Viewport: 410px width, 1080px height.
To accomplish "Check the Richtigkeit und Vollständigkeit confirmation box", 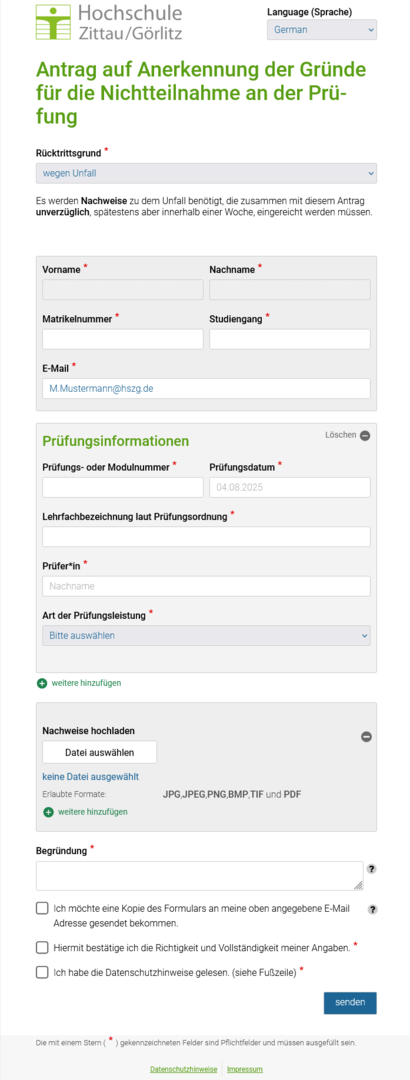I will pos(42,948).
